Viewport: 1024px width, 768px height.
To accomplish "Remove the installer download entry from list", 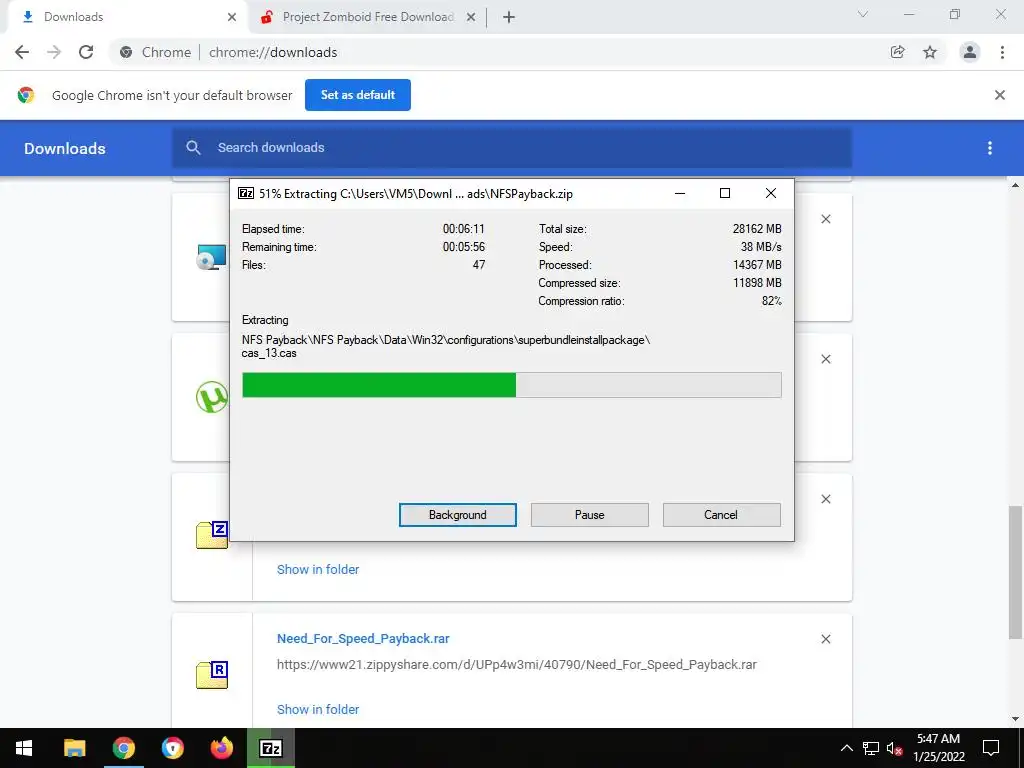I will click(826, 219).
